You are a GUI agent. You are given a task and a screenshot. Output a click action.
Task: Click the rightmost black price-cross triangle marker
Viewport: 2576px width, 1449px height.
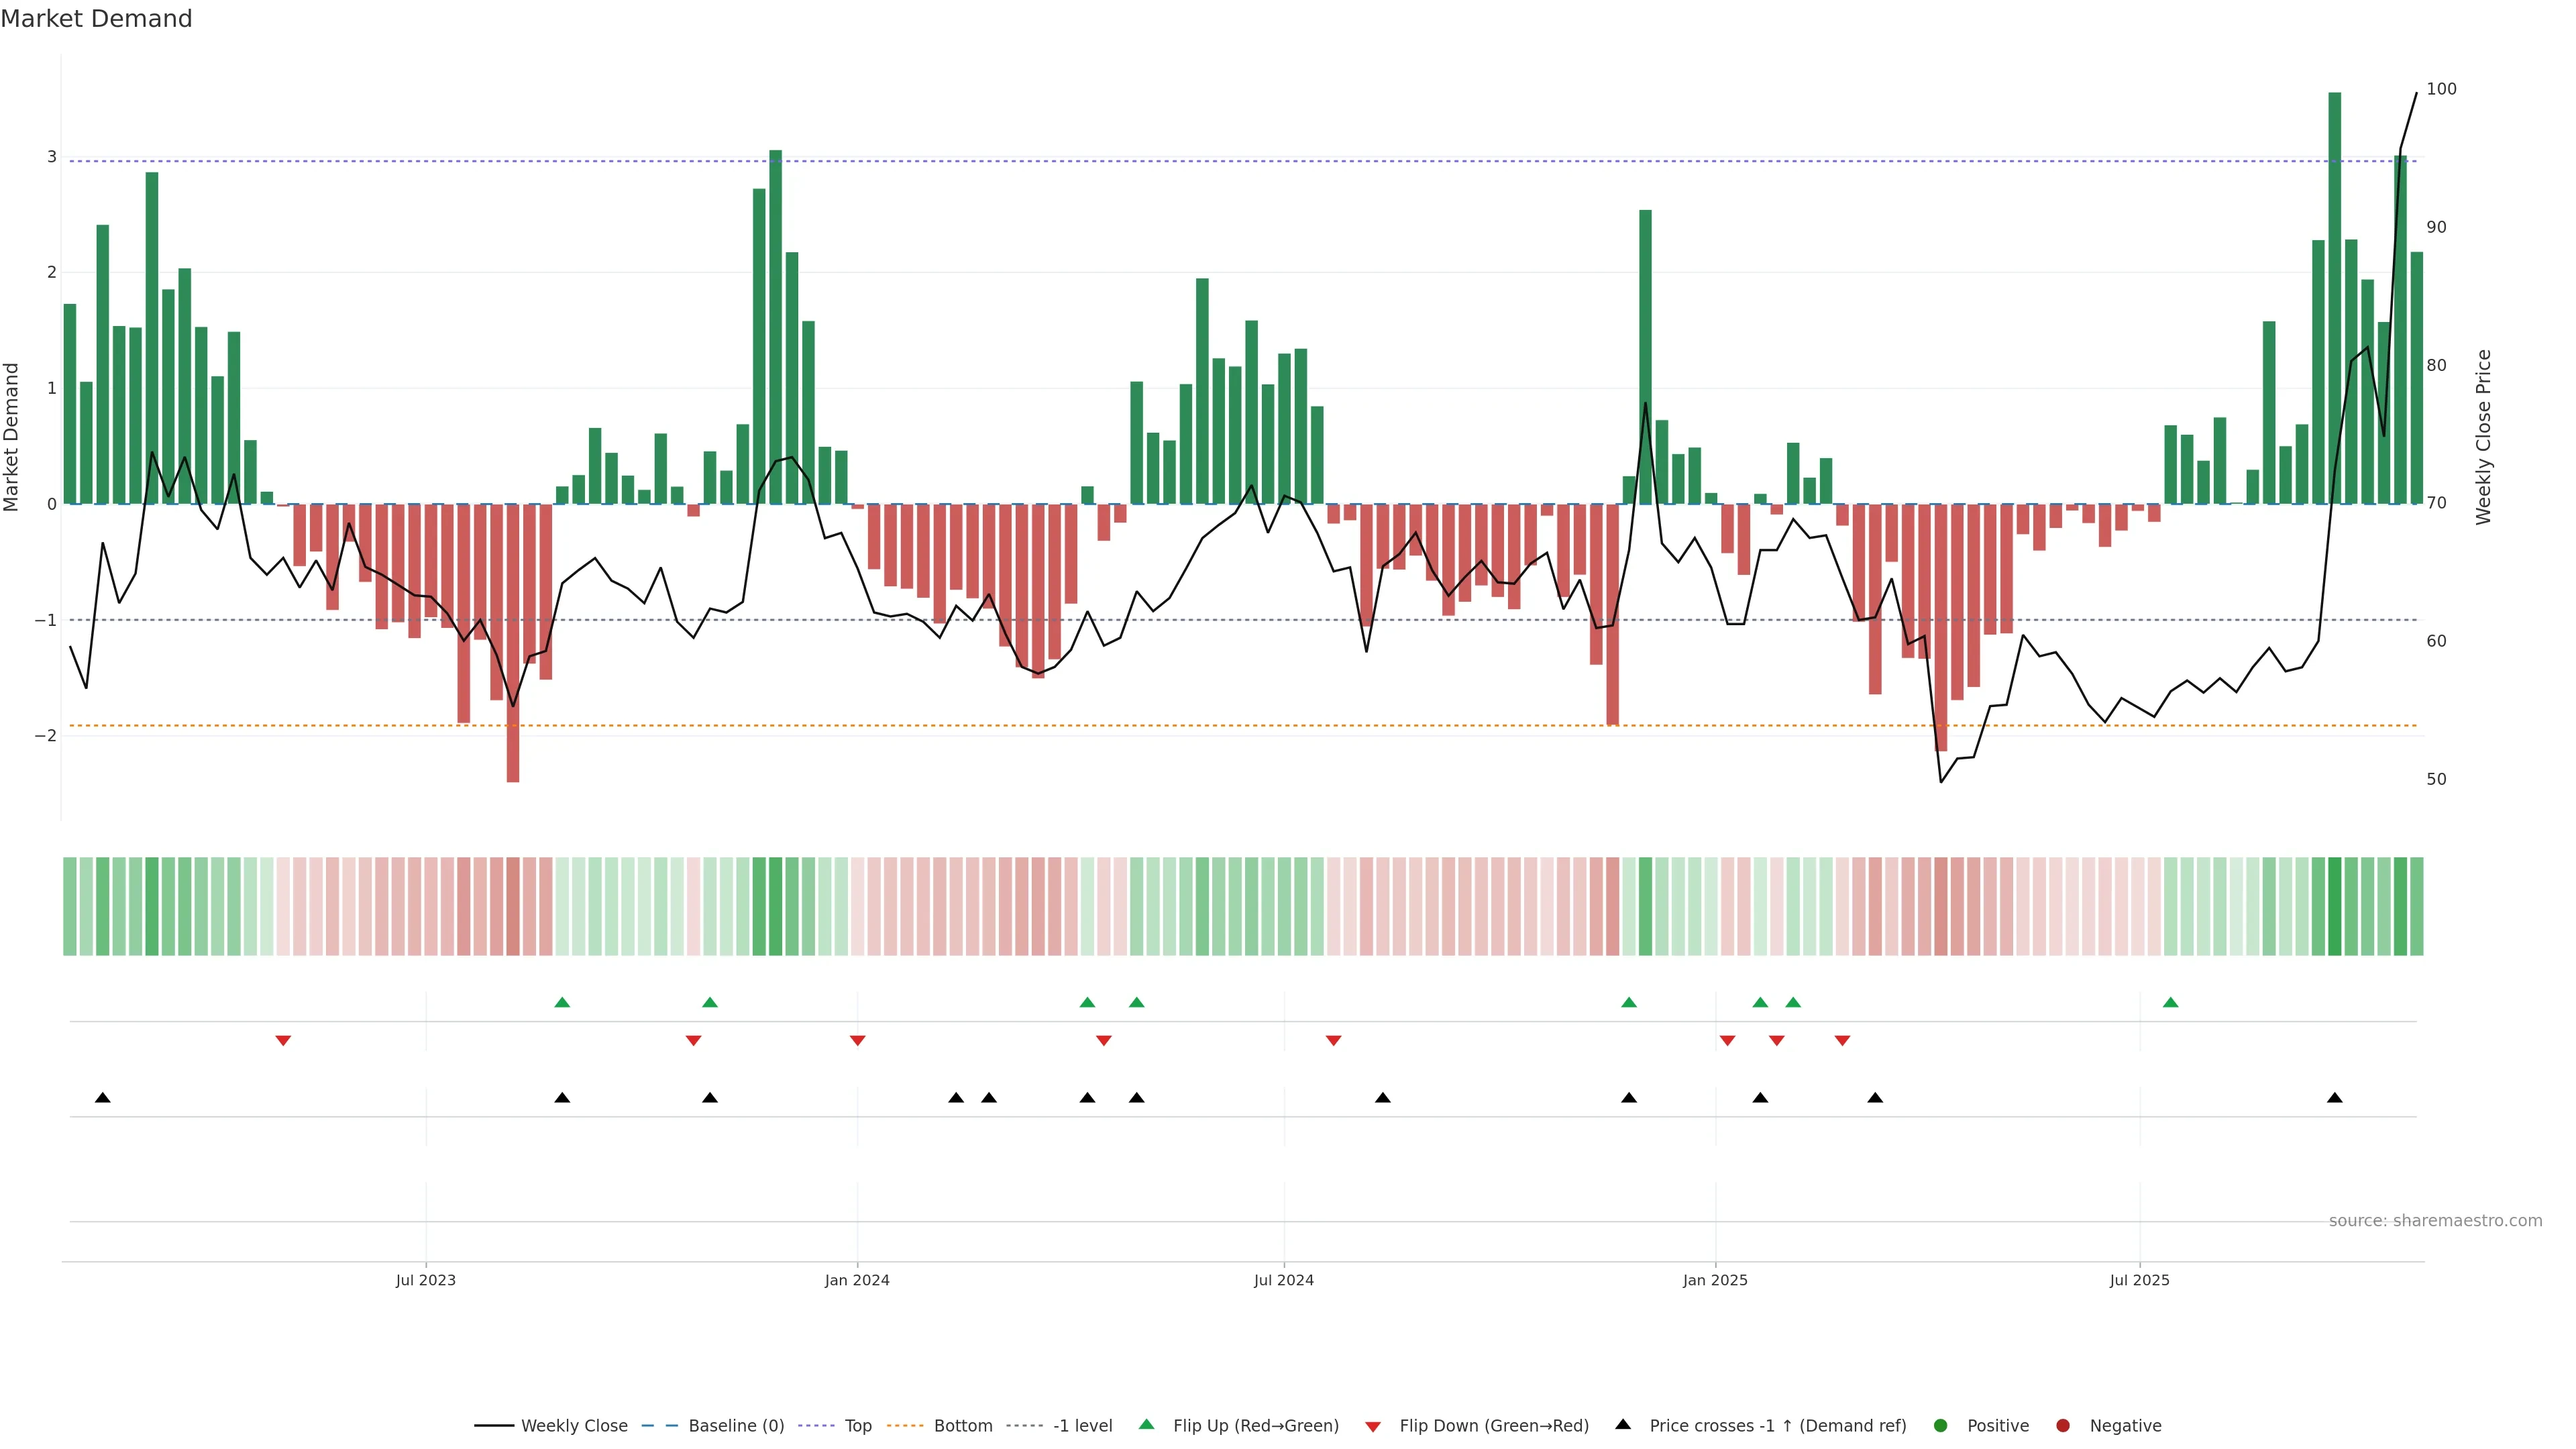point(2334,1098)
